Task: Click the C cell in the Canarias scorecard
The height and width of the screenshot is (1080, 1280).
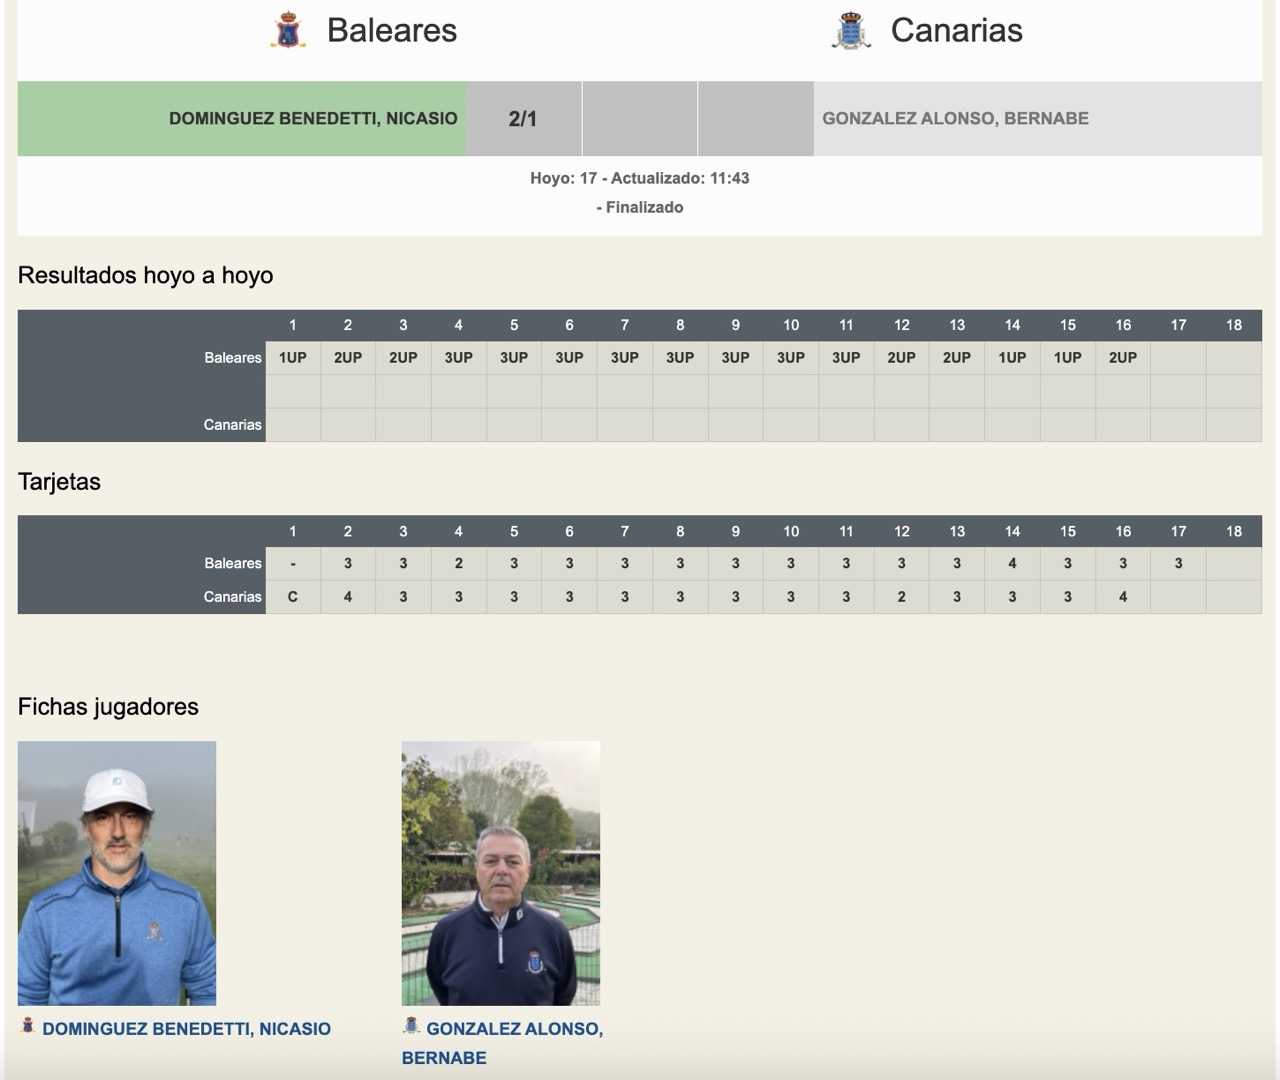Action: click(292, 596)
